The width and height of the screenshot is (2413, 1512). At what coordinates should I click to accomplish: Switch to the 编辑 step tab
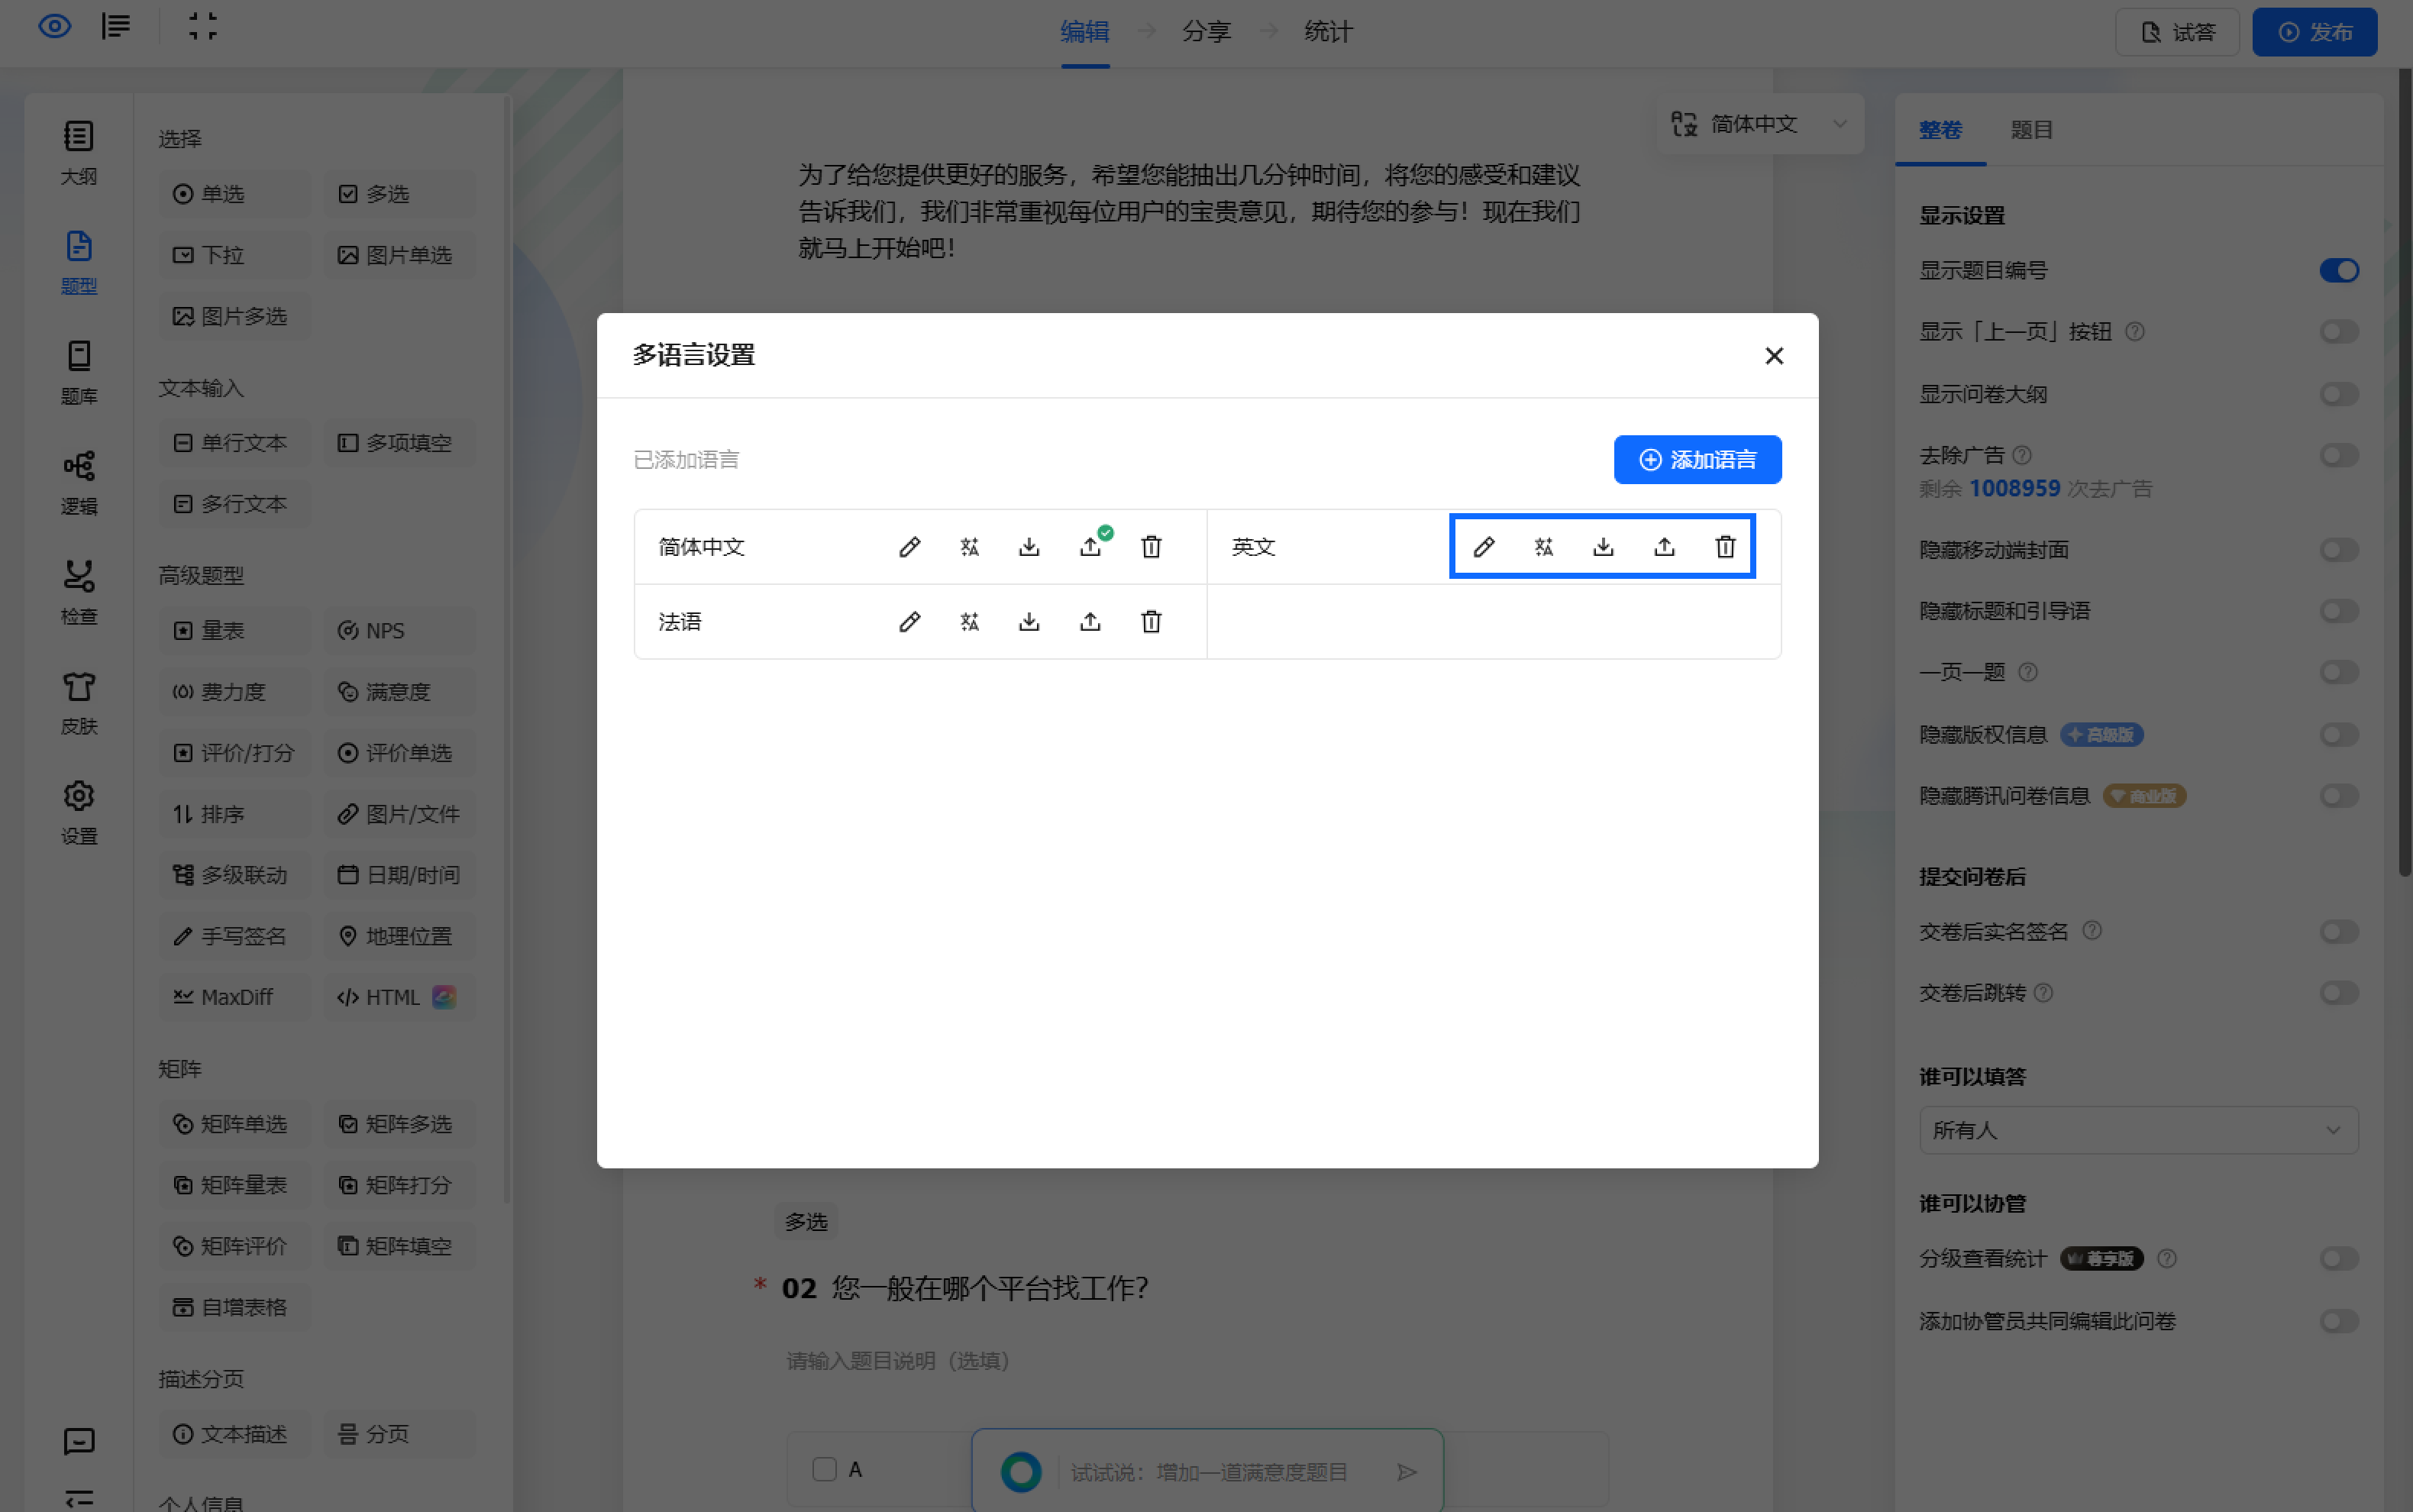coord(1085,32)
